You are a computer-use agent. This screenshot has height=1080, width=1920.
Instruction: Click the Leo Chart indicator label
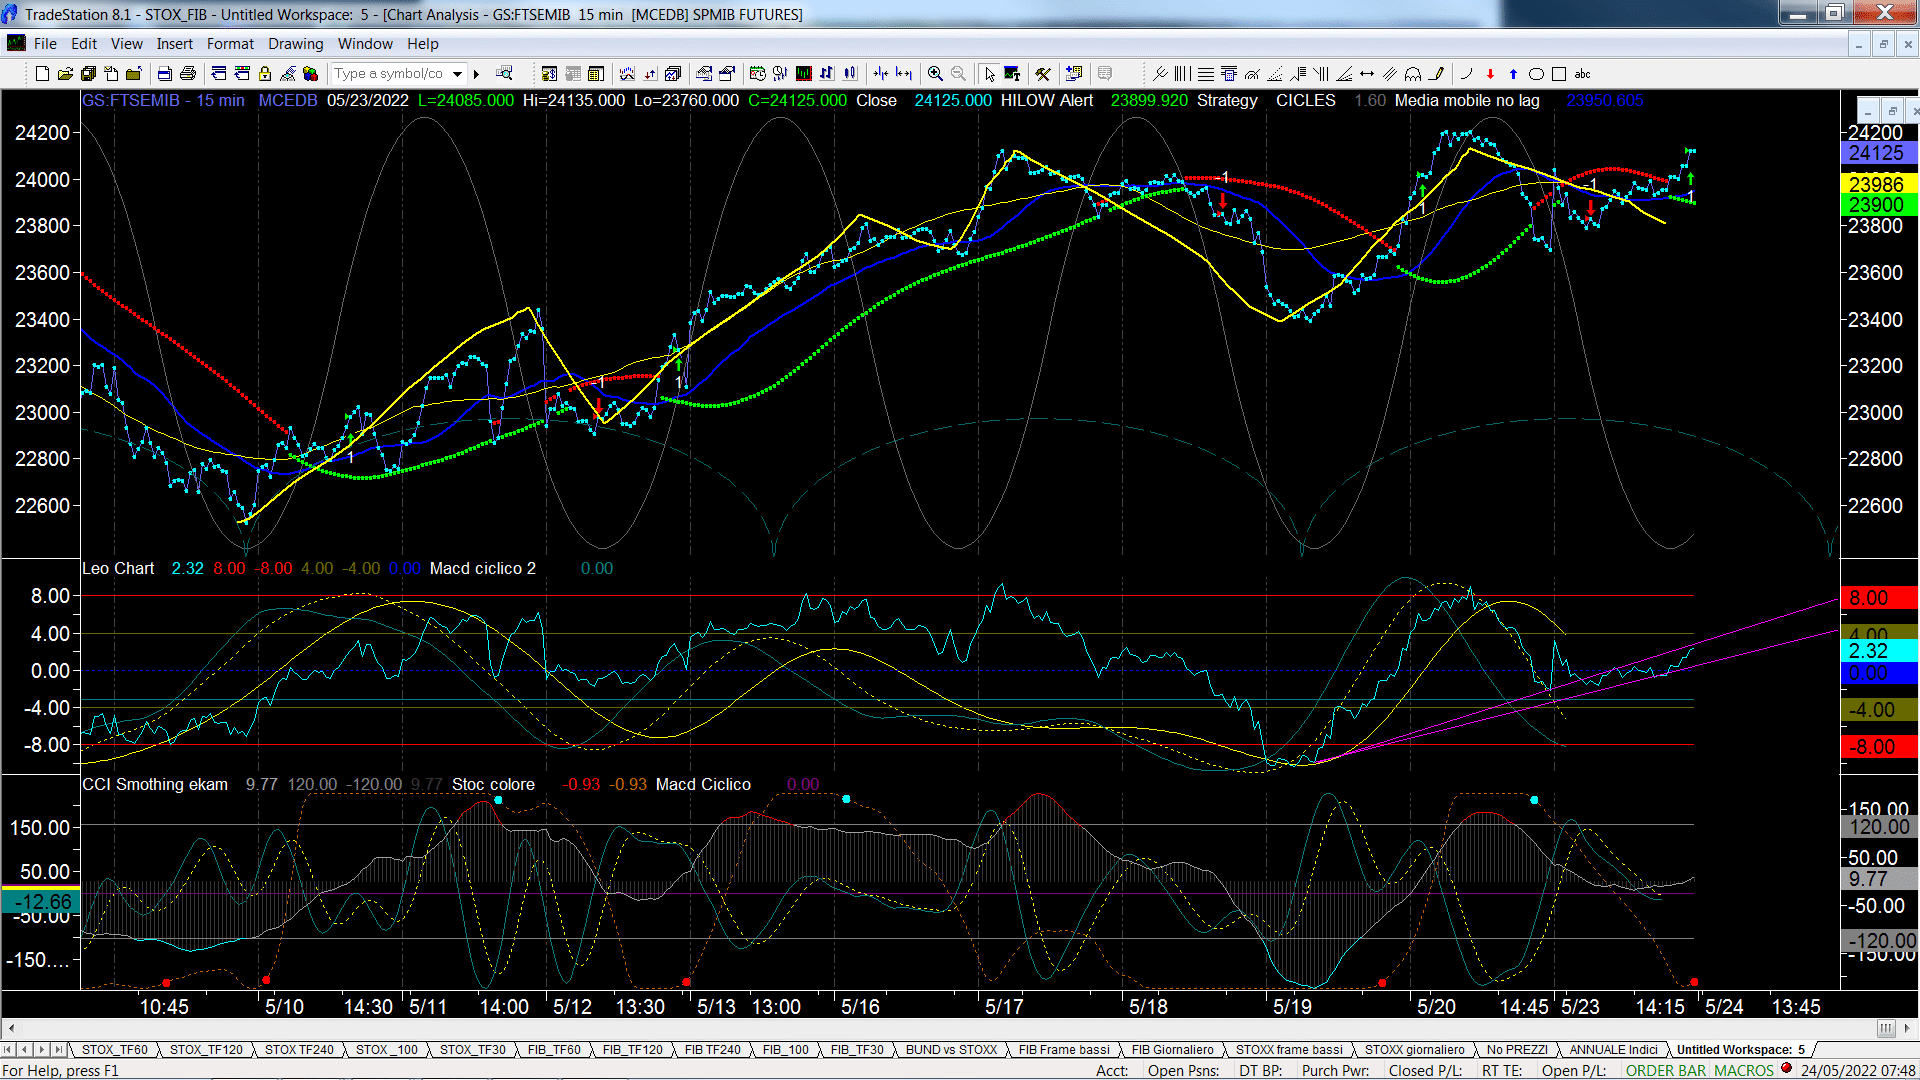click(118, 568)
